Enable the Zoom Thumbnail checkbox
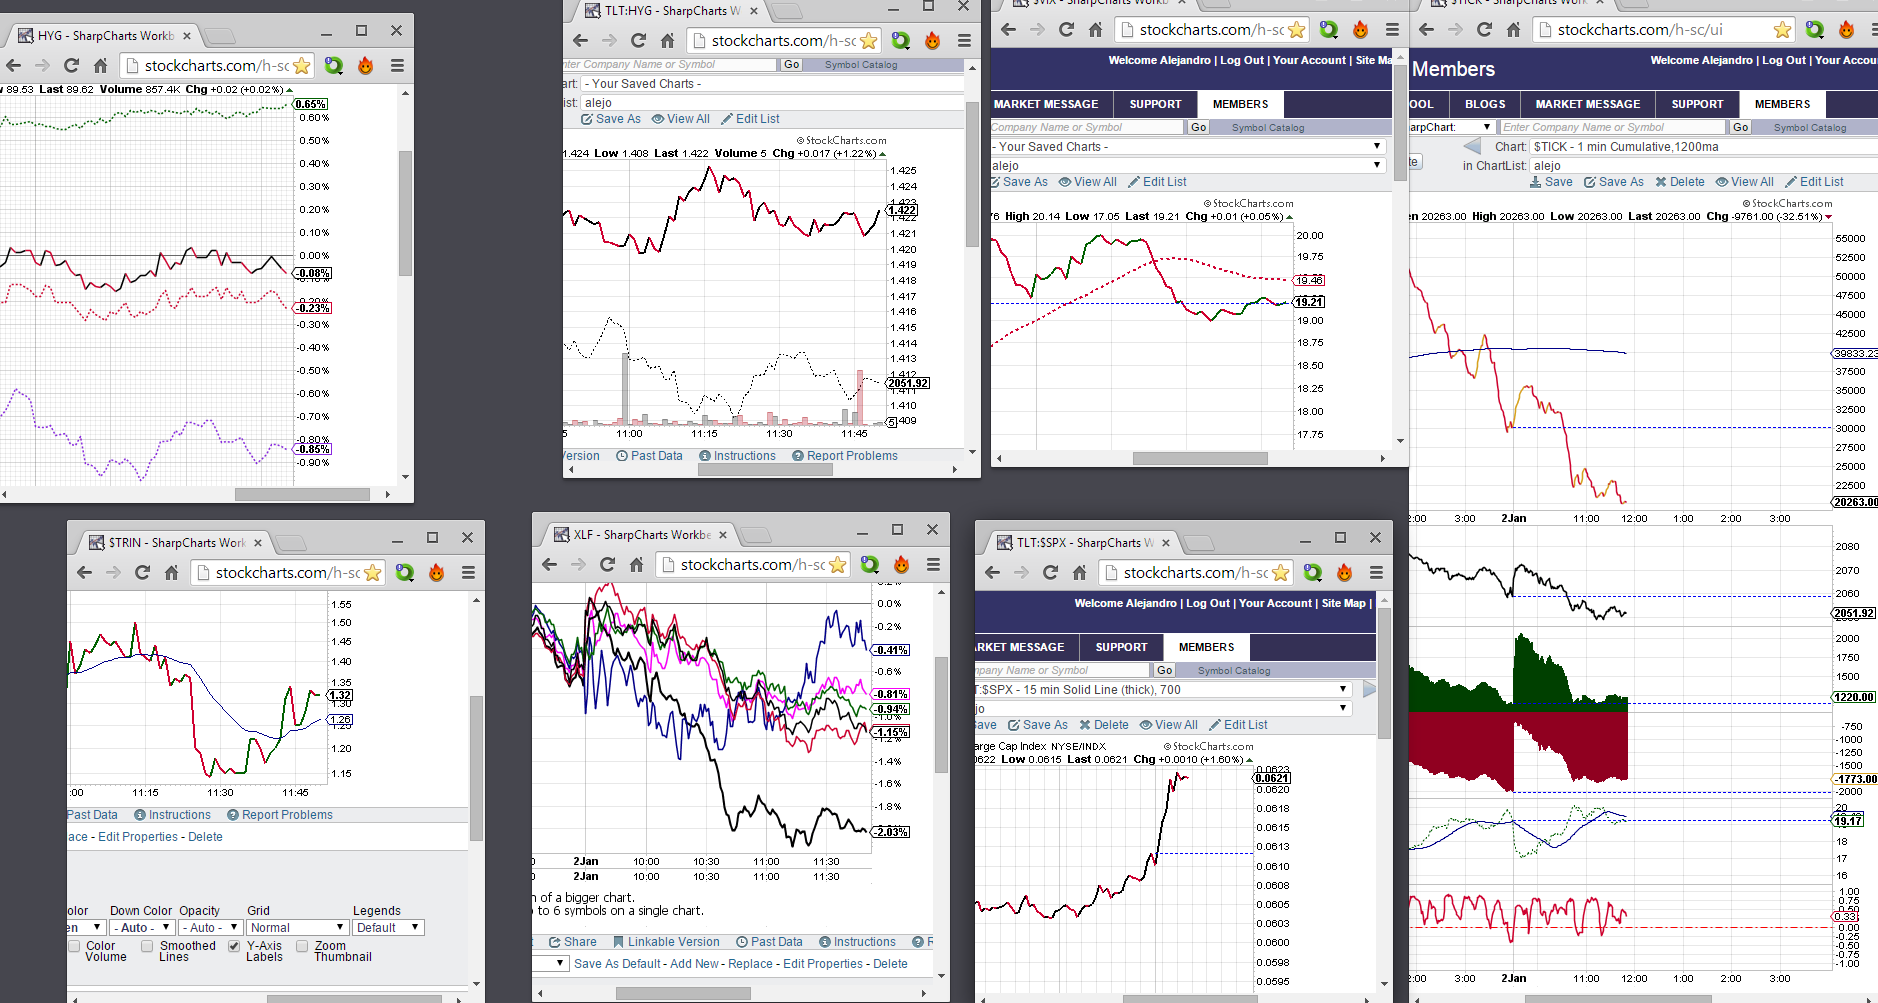 point(302,946)
